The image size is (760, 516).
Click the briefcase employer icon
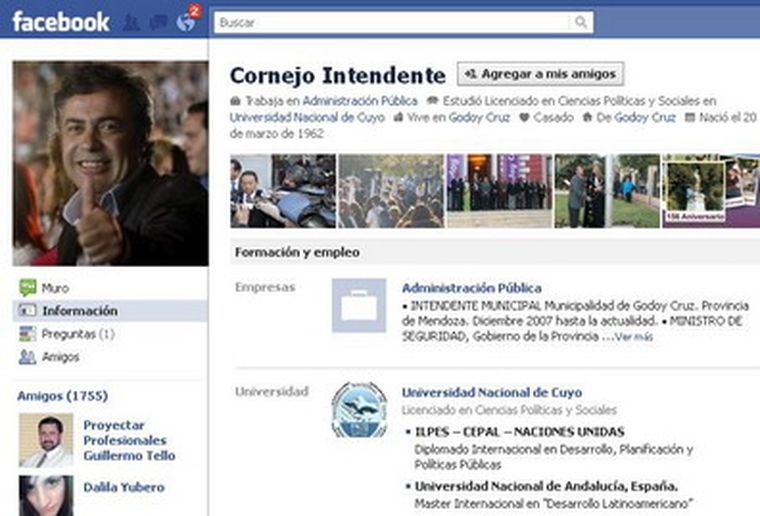pos(359,305)
